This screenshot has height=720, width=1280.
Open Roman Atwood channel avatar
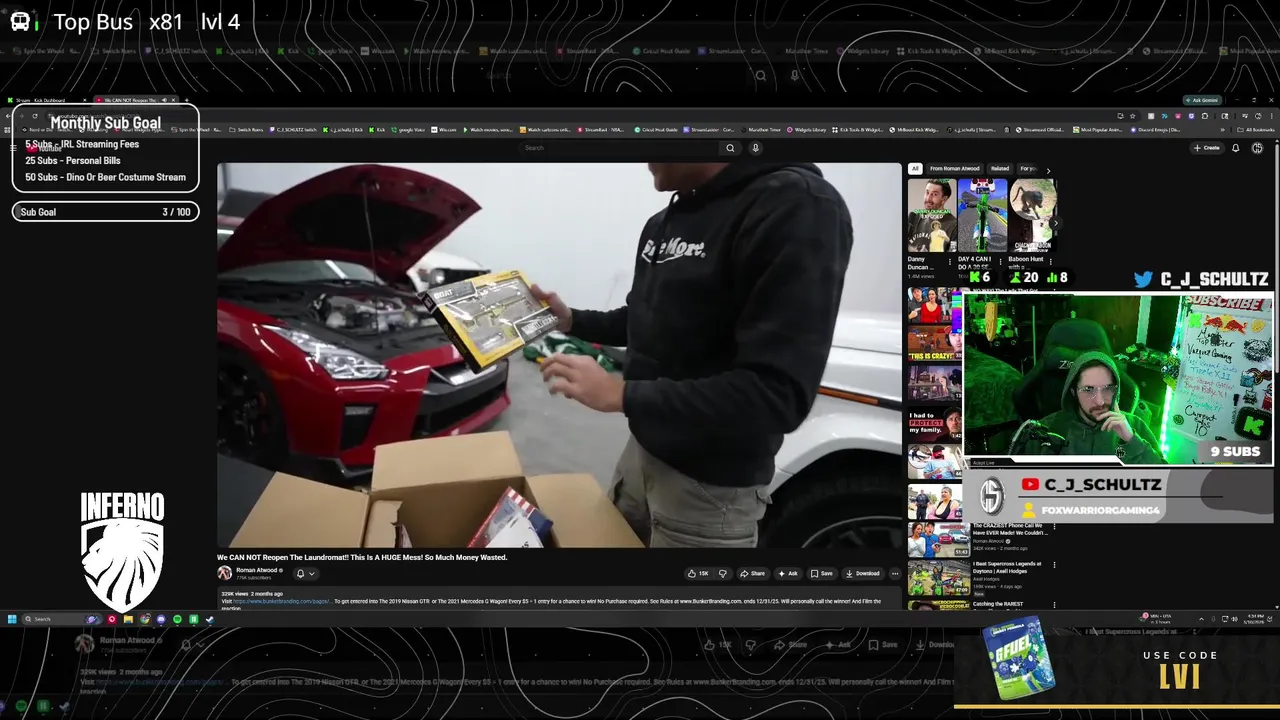pyautogui.click(x=225, y=573)
